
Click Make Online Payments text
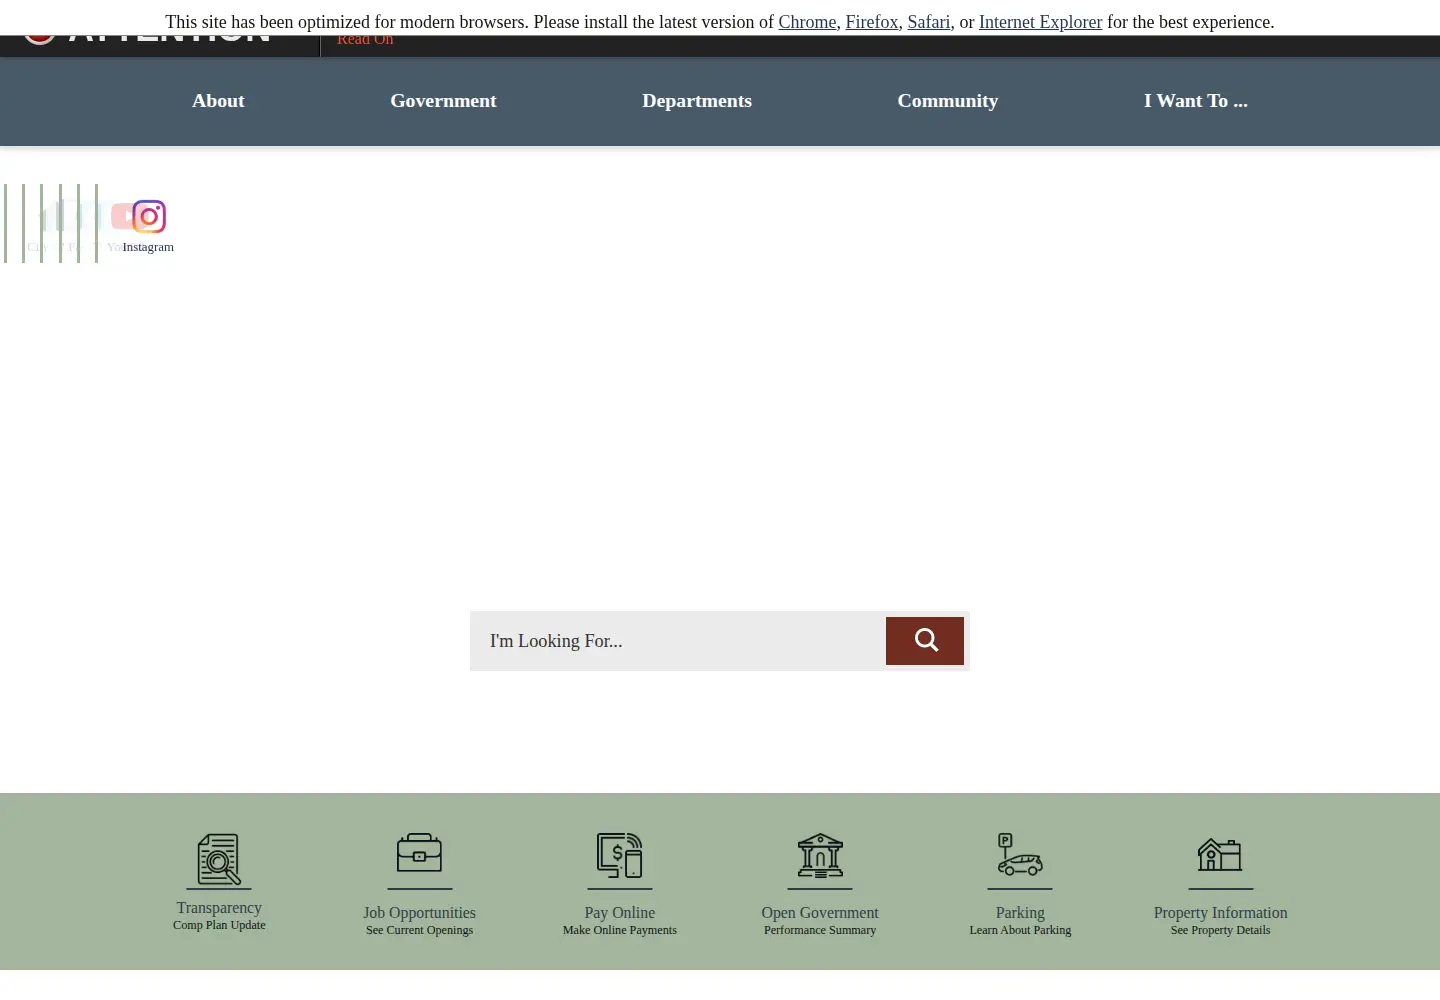620,930
